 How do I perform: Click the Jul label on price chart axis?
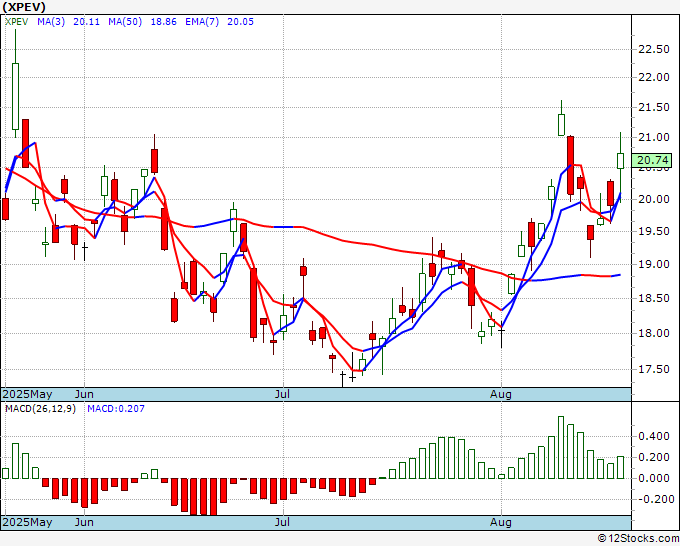coord(282,394)
